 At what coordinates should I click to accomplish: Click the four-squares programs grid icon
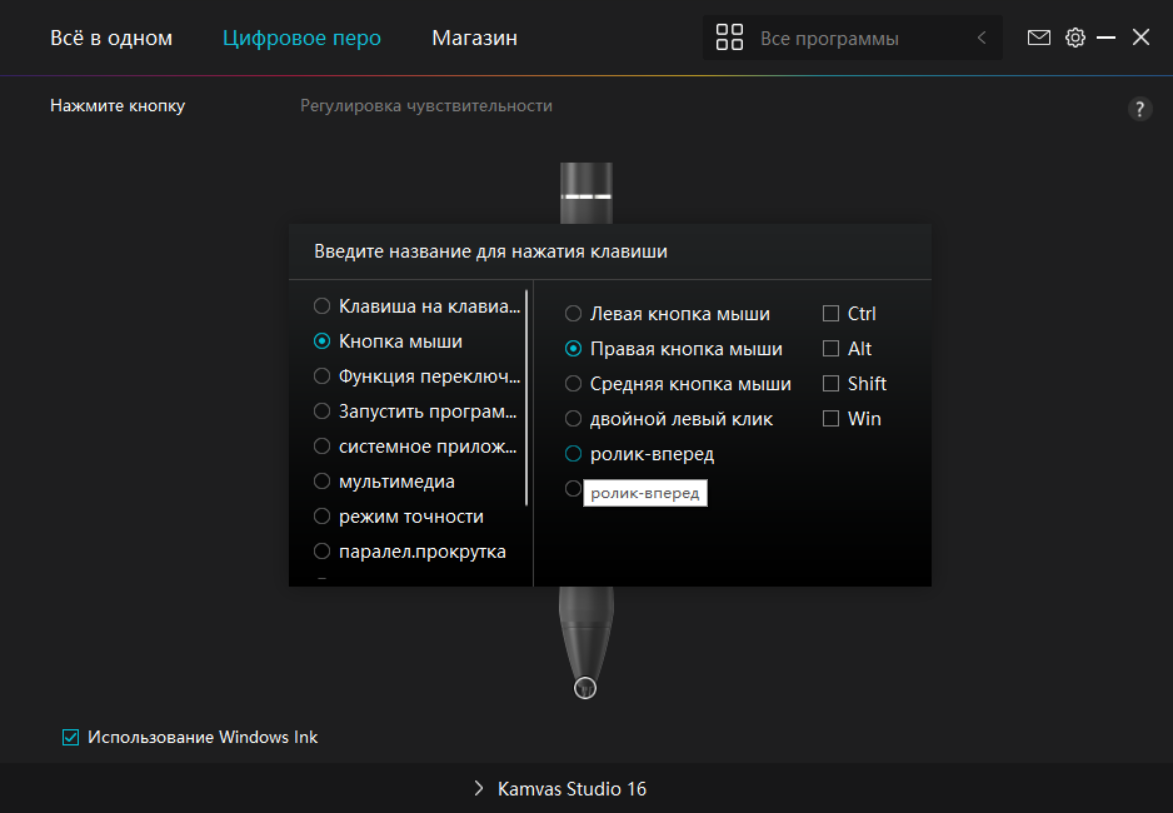tap(730, 38)
